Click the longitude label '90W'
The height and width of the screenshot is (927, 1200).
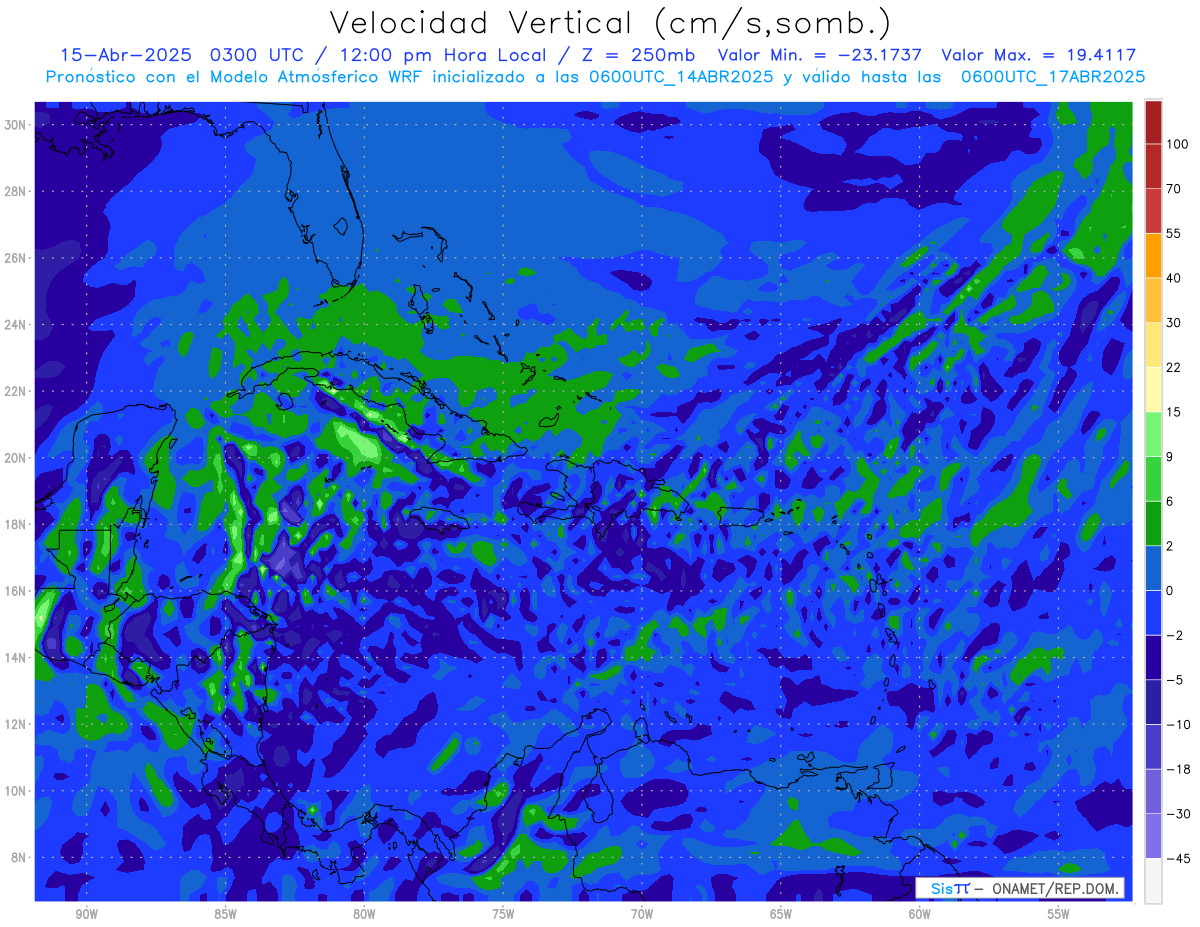pyautogui.click(x=86, y=914)
